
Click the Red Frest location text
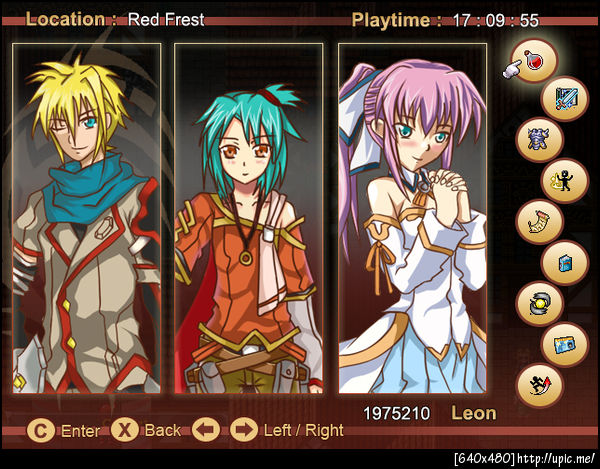[x=166, y=20]
